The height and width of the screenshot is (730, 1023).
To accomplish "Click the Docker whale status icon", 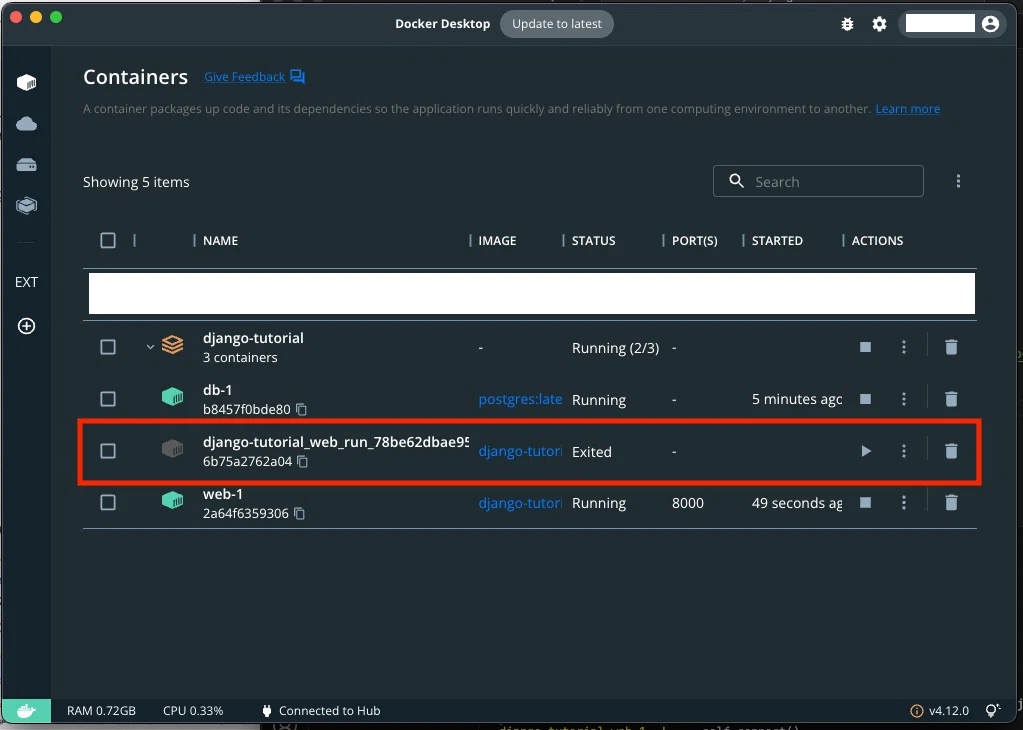I will point(26,710).
